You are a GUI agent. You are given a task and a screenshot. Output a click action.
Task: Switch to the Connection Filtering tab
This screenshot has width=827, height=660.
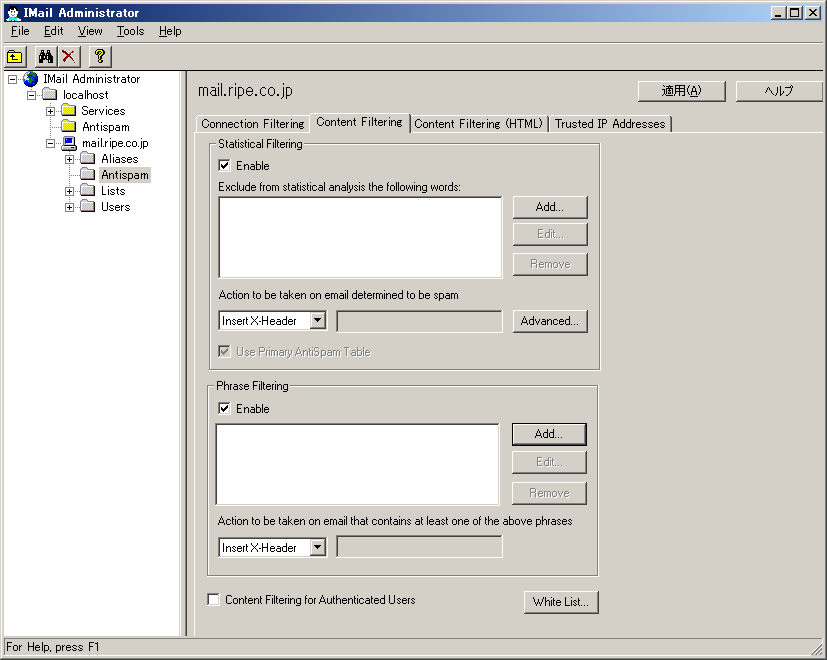coord(252,124)
